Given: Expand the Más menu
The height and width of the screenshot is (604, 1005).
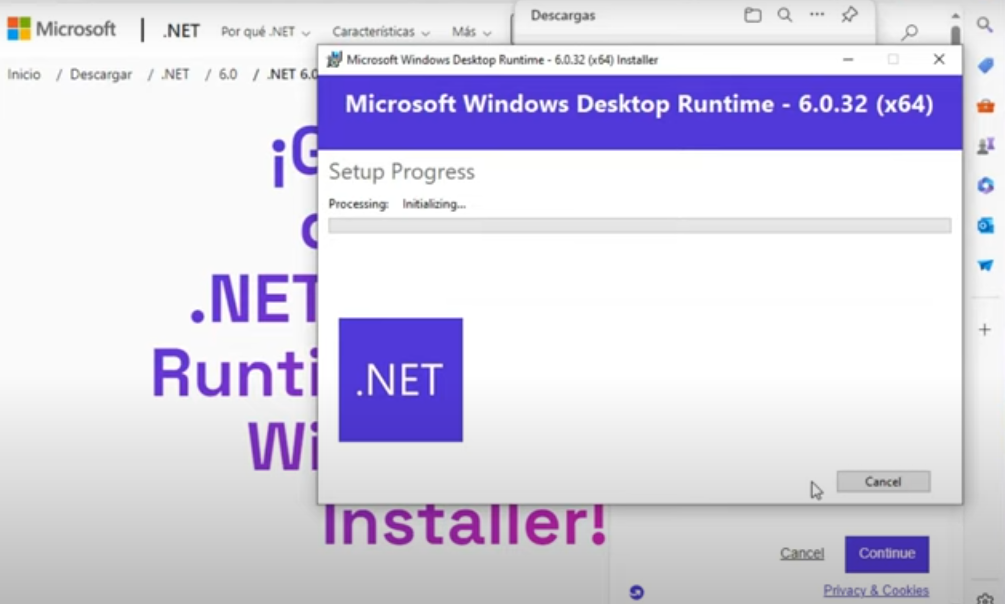Looking at the screenshot, I should pyautogui.click(x=471, y=31).
